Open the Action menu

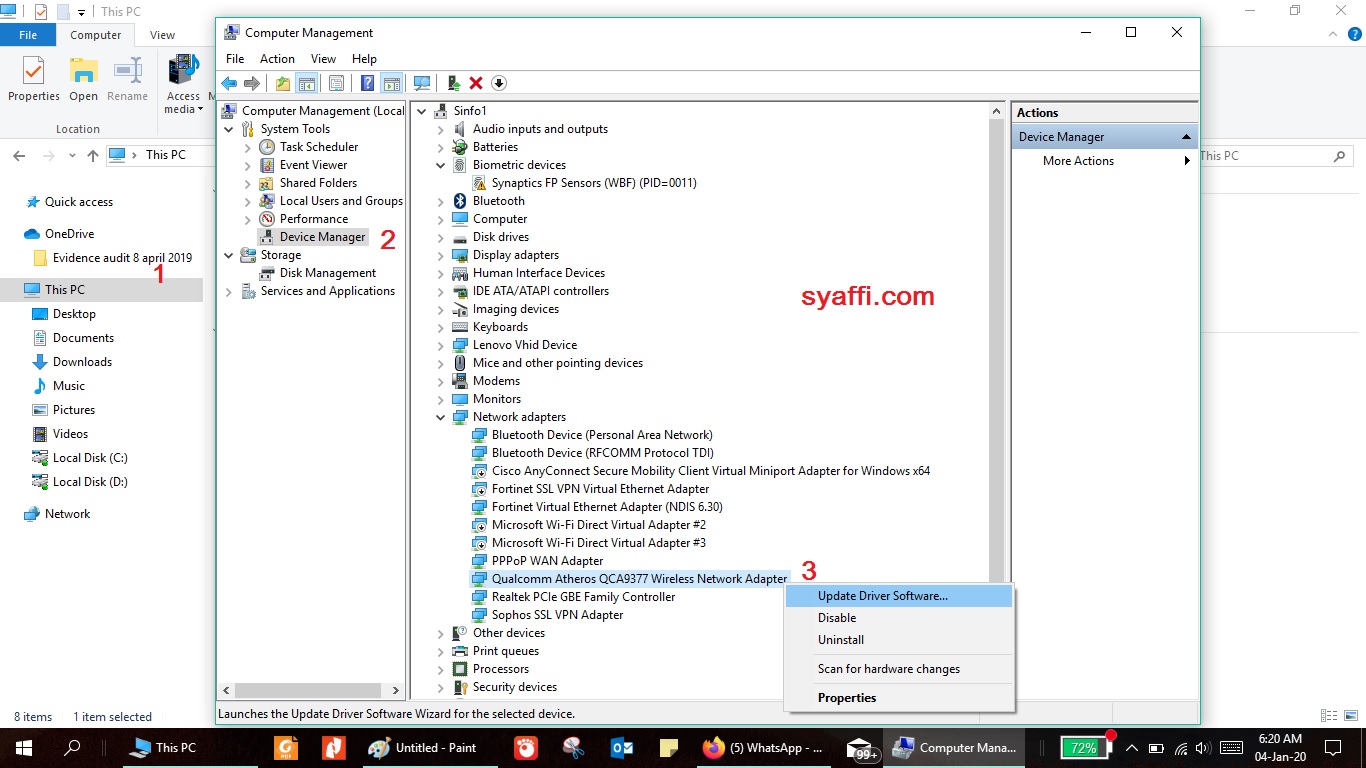click(x=277, y=59)
